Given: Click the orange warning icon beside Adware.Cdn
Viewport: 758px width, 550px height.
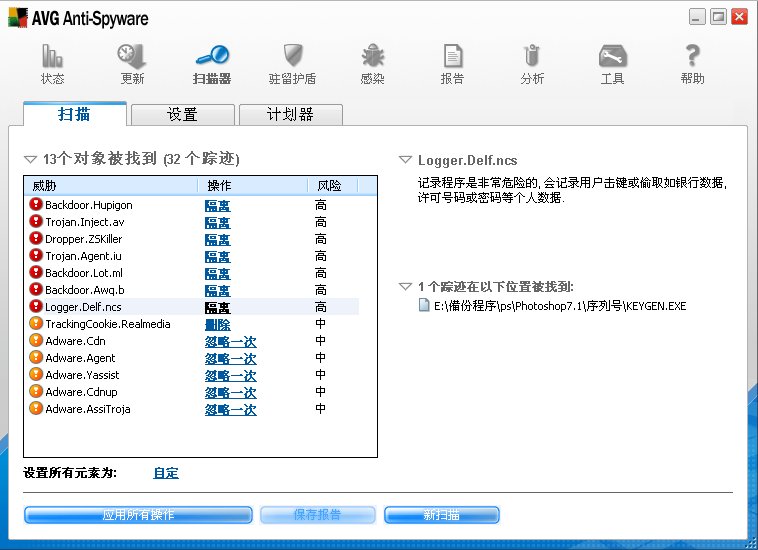Looking at the screenshot, I should tap(36, 340).
